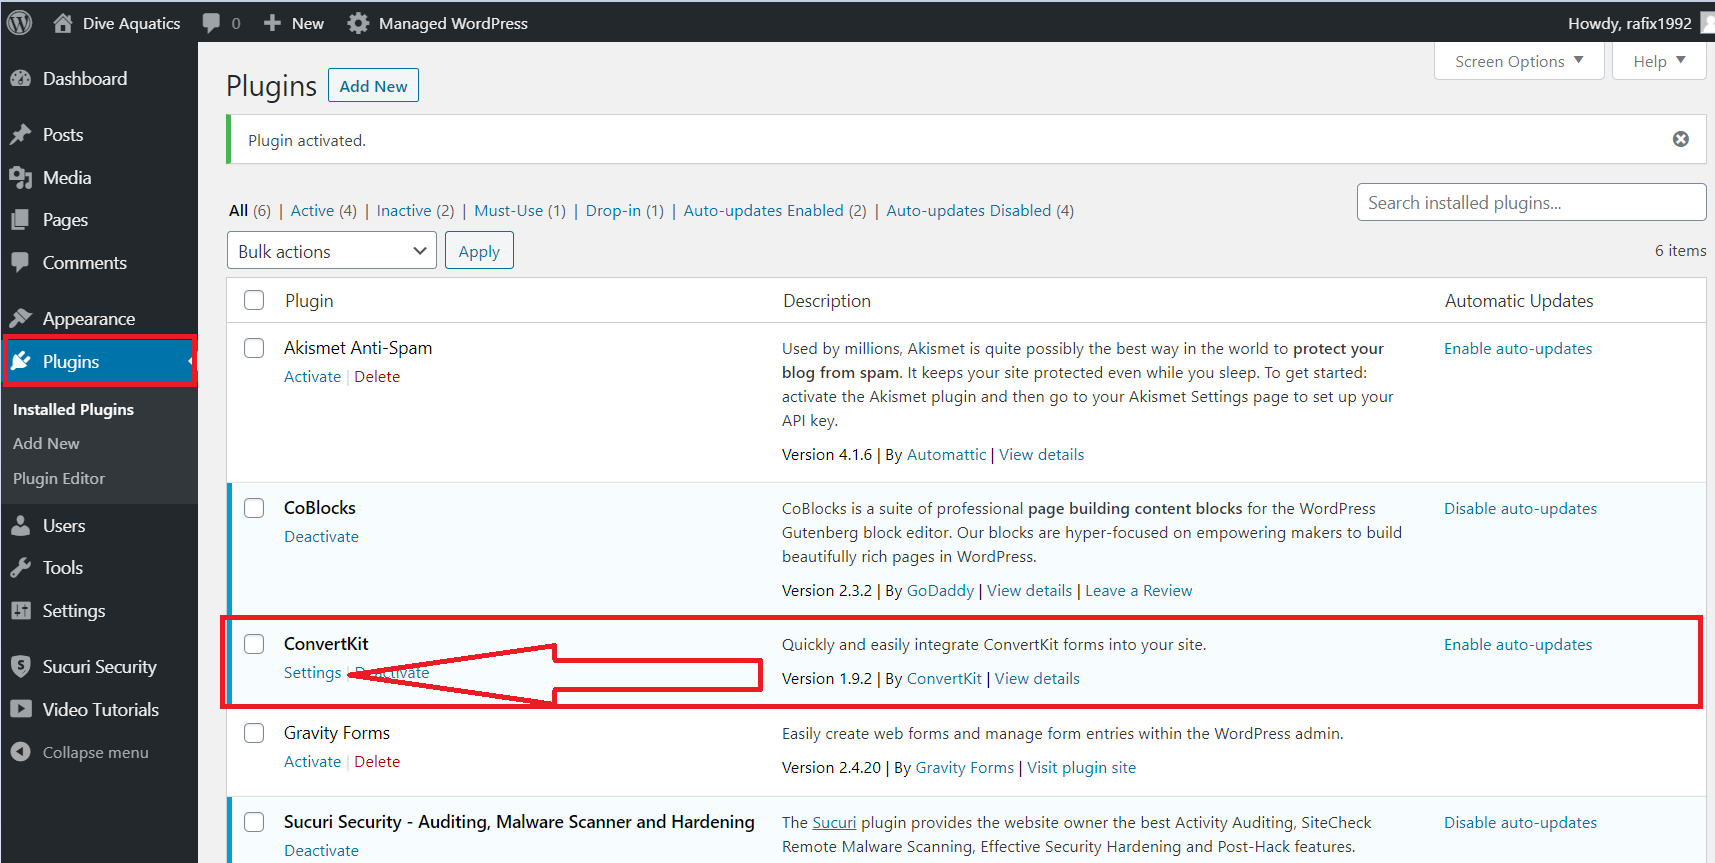Select all plugins with header checkbox
The width and height of the screenshot is (1715, 863).
coord(254,300)
